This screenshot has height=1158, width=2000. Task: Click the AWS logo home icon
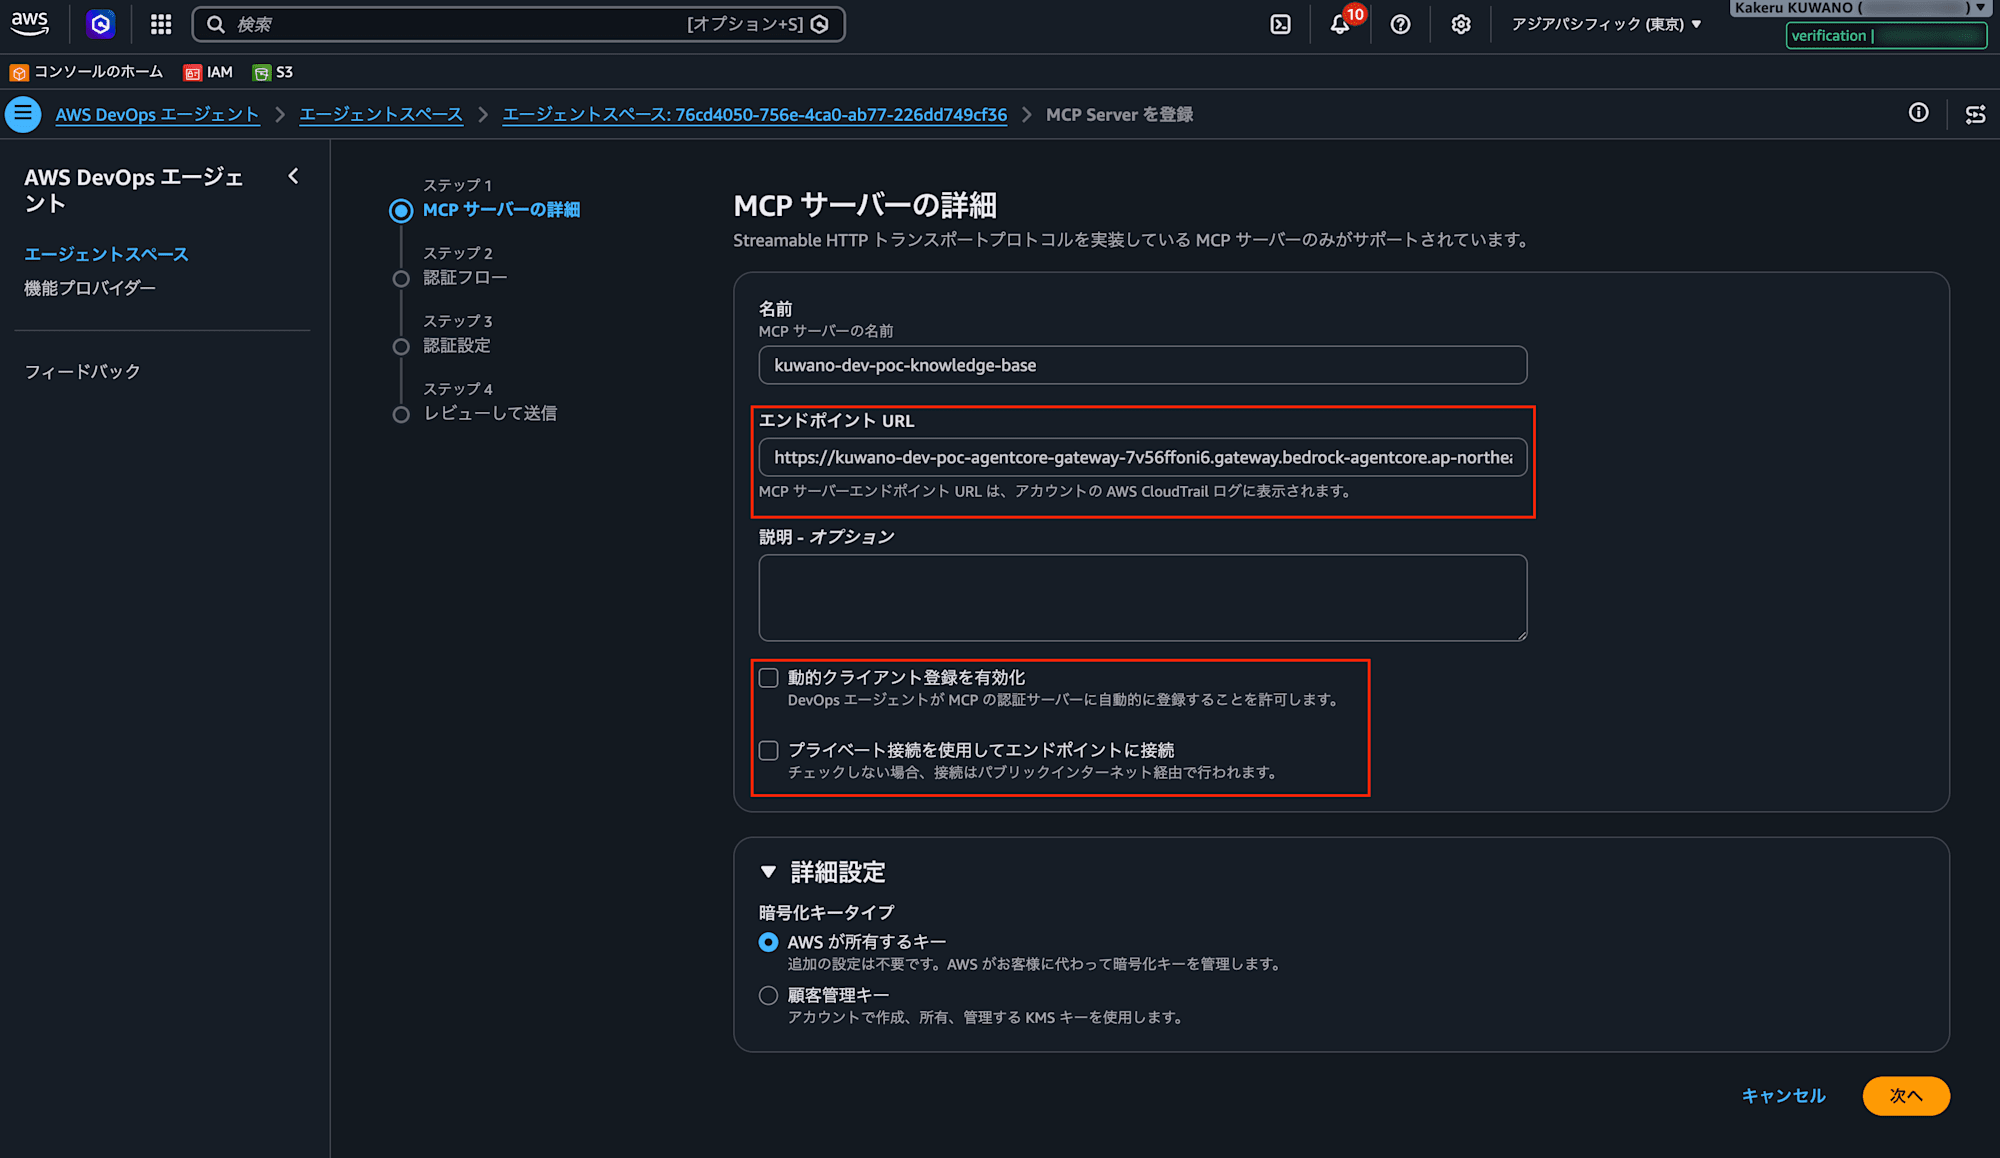[30, 24]
